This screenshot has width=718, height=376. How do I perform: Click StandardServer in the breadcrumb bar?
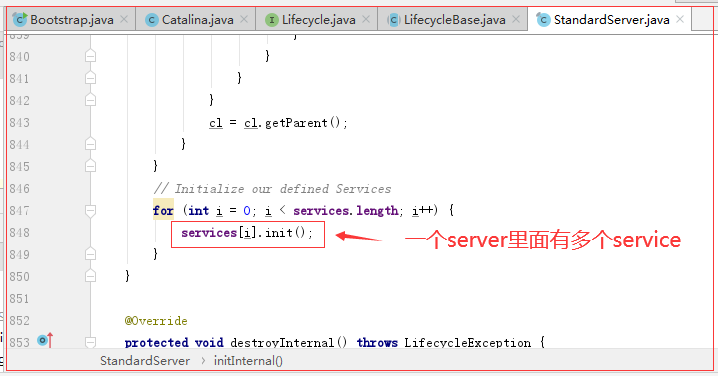point(145,361)
